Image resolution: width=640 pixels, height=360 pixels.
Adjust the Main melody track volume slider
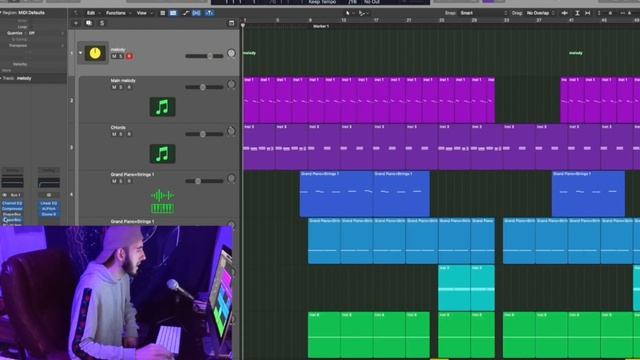tap(204, 87)
